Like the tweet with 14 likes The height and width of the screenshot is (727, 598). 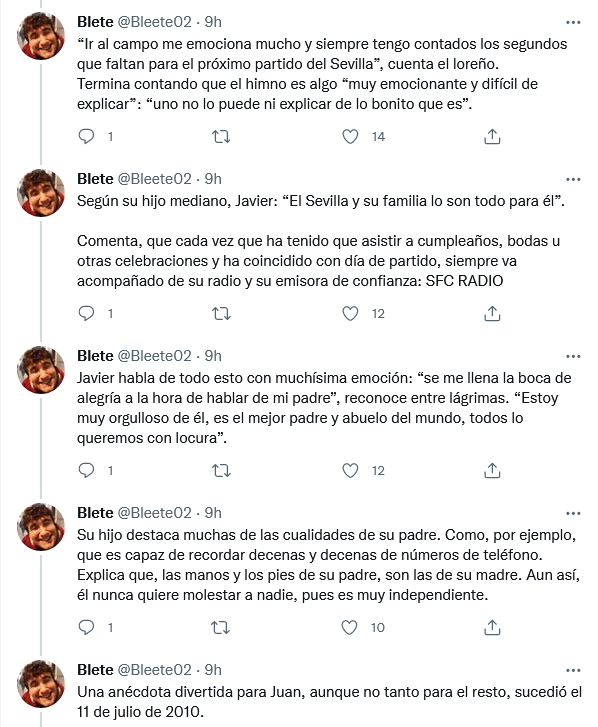tap(350, 136)
